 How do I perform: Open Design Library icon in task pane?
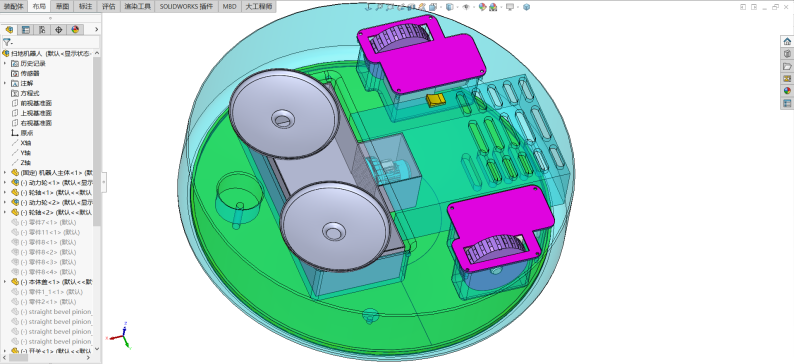pos(787,54)
